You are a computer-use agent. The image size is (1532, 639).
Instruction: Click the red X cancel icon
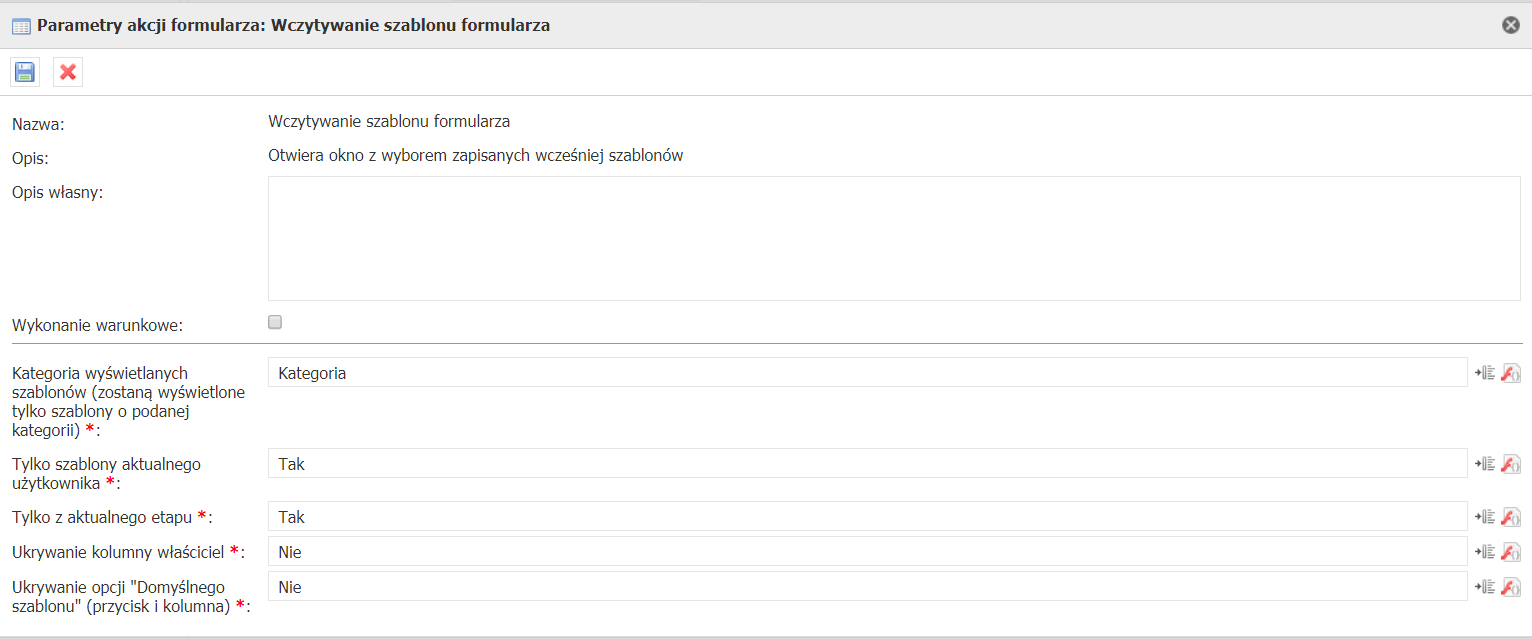[68, 72]
